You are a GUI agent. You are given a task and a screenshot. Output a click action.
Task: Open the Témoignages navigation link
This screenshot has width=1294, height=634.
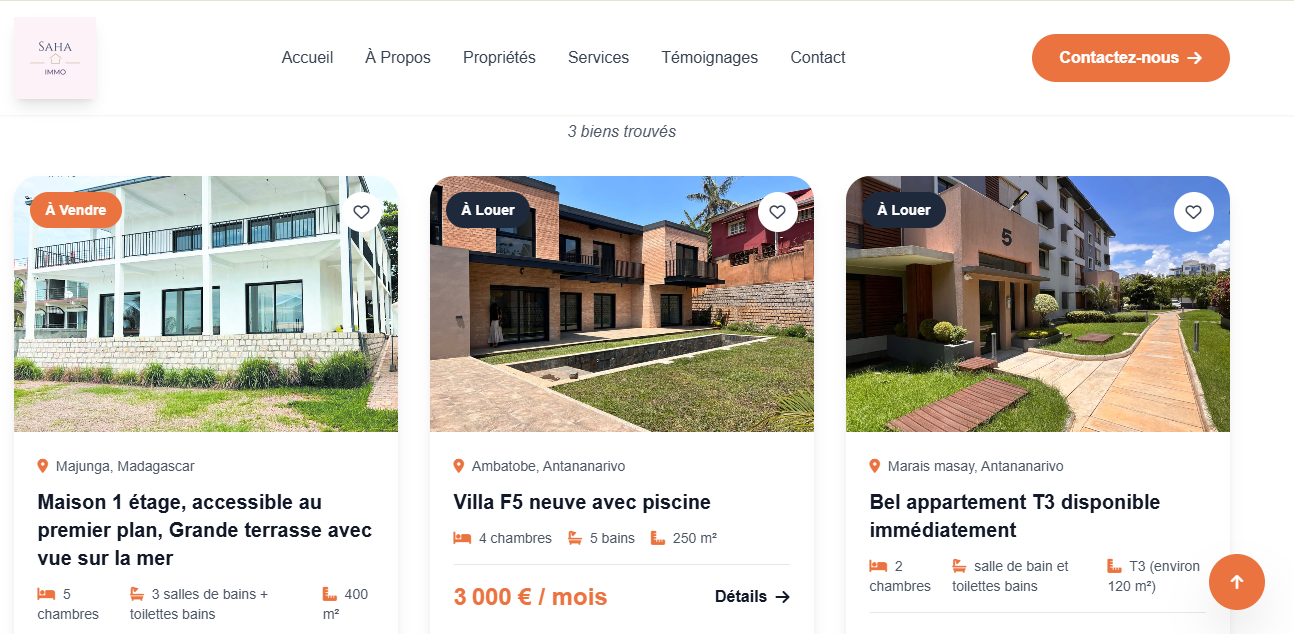[709, 58]
